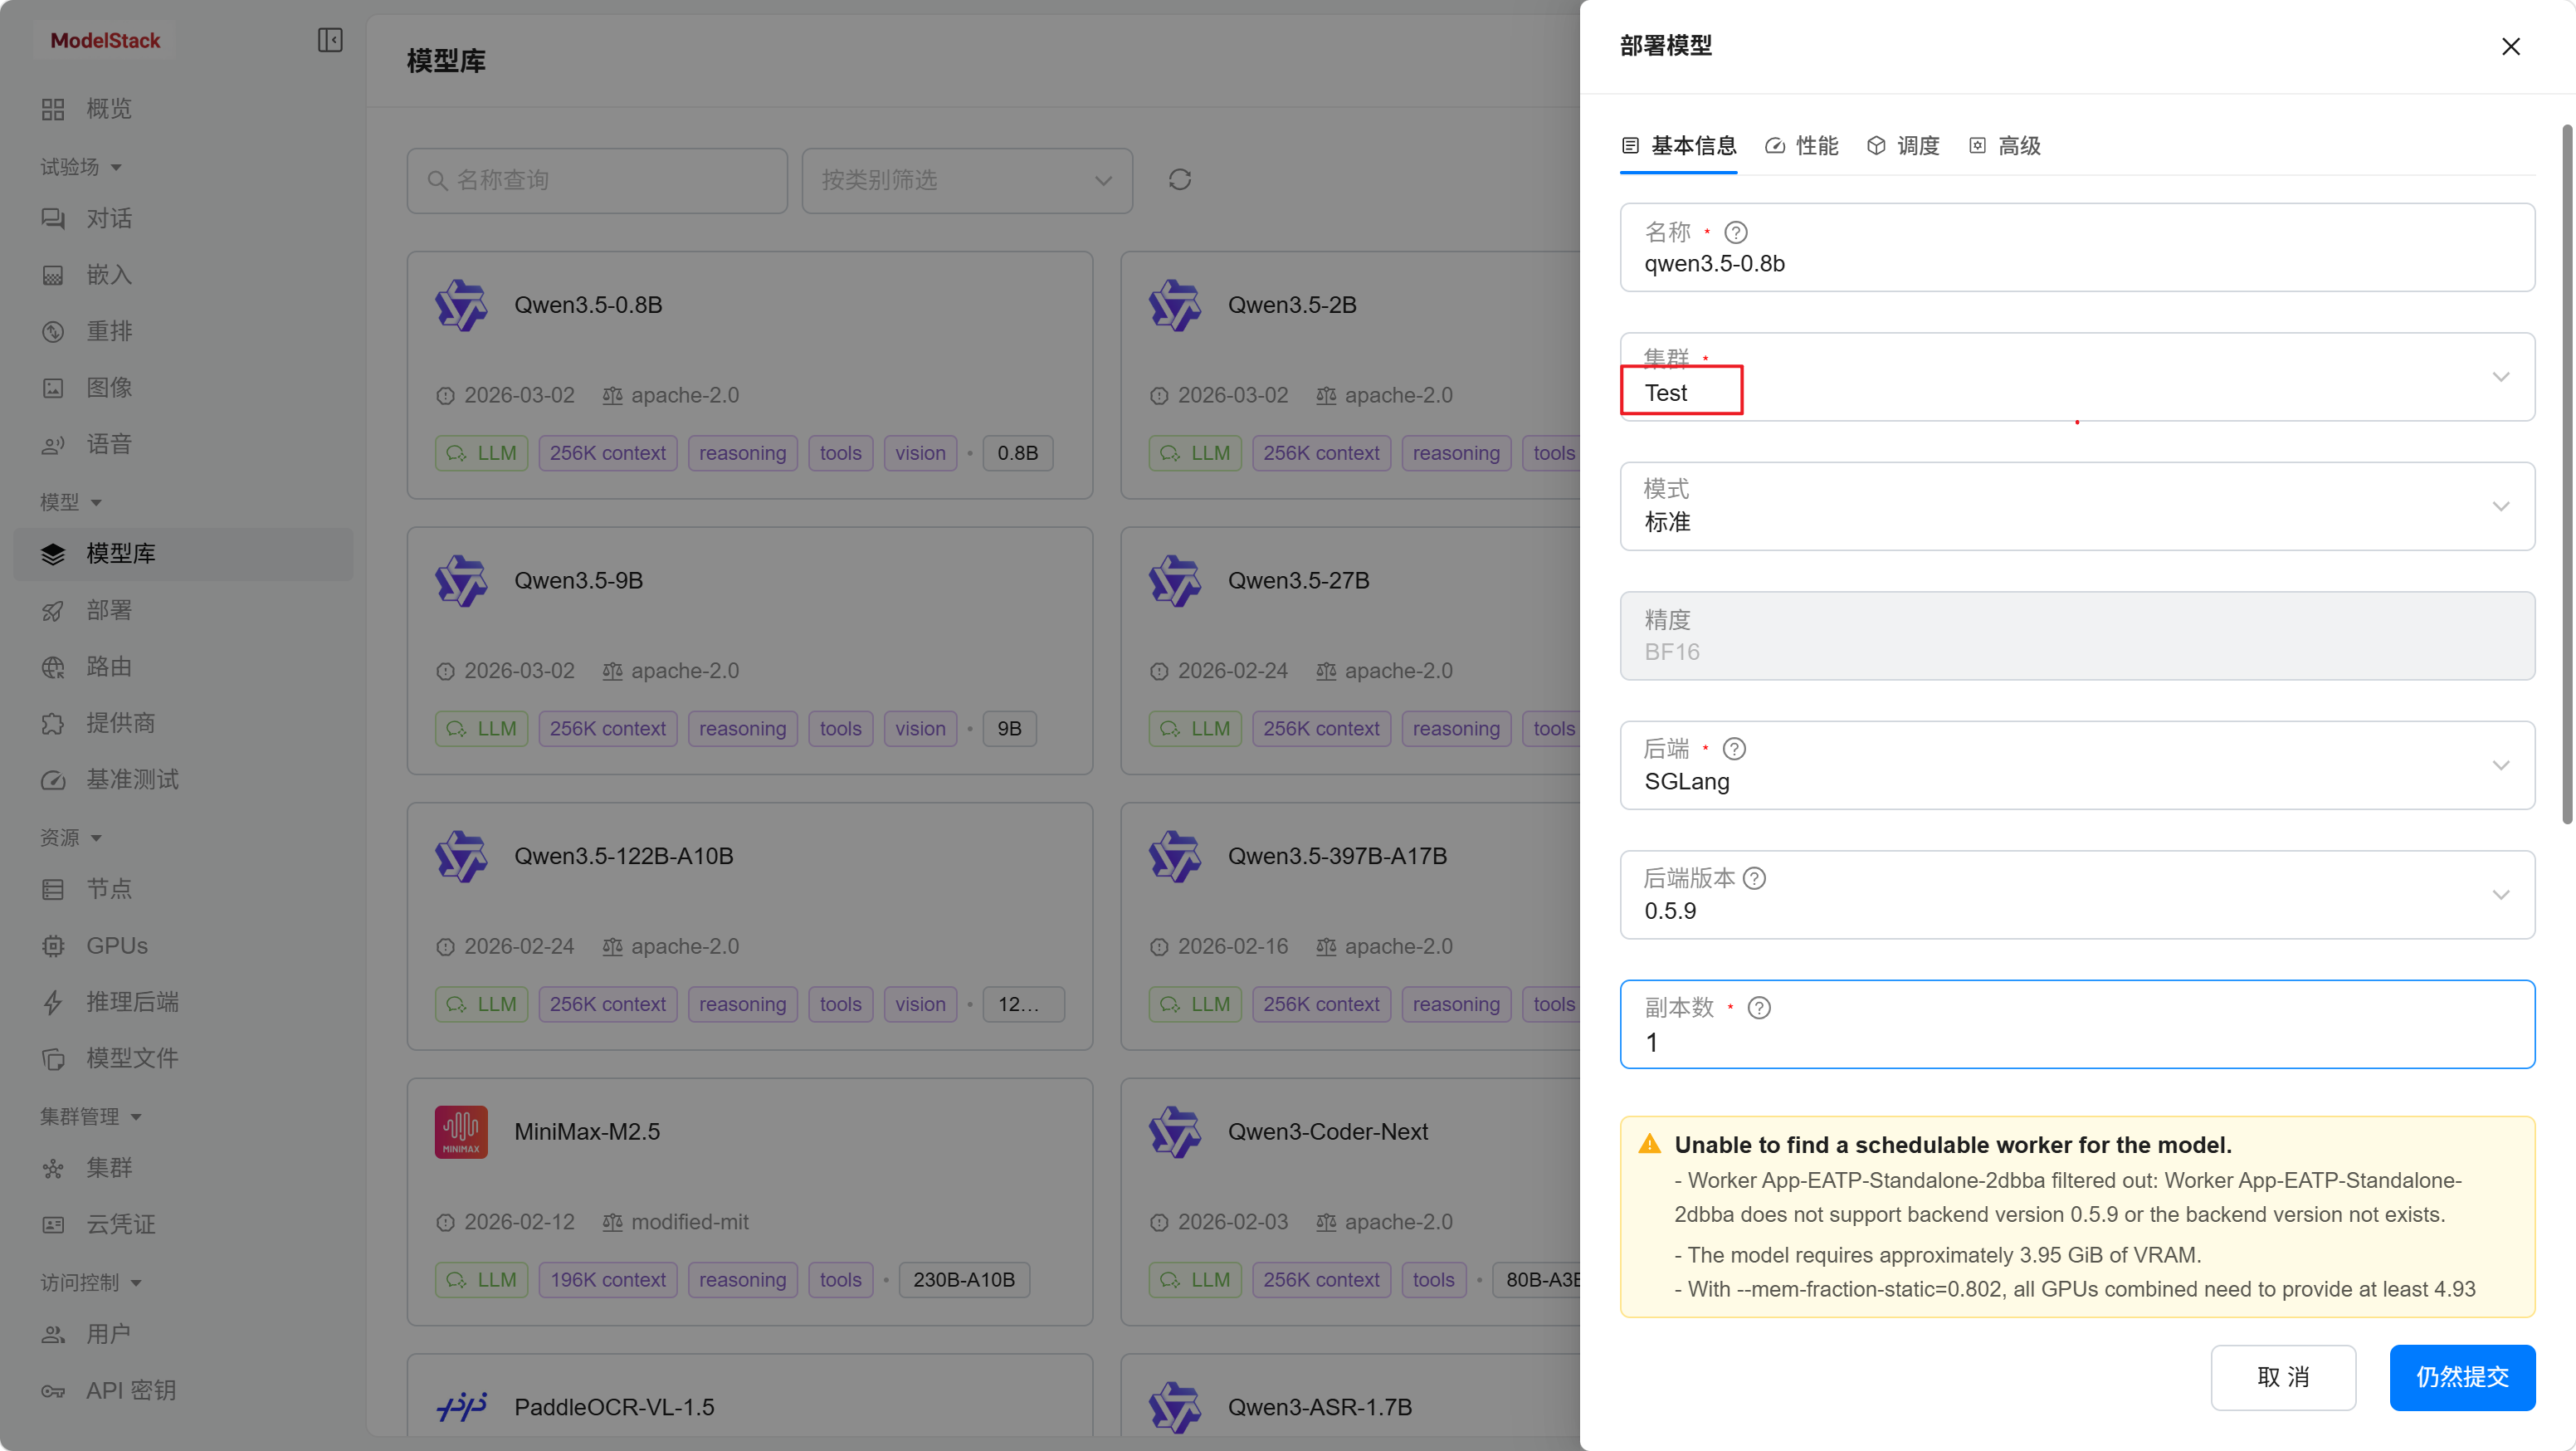
Task: Open the 集群 cluster dropdown
Action: [x=2077, y=377]
